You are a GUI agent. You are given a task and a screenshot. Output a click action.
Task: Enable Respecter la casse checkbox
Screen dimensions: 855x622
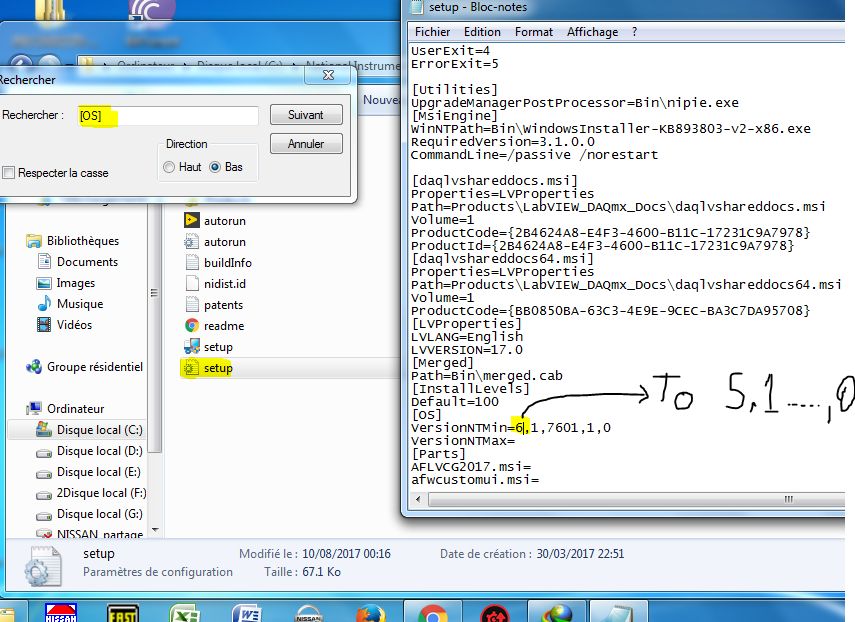point(8,173)
